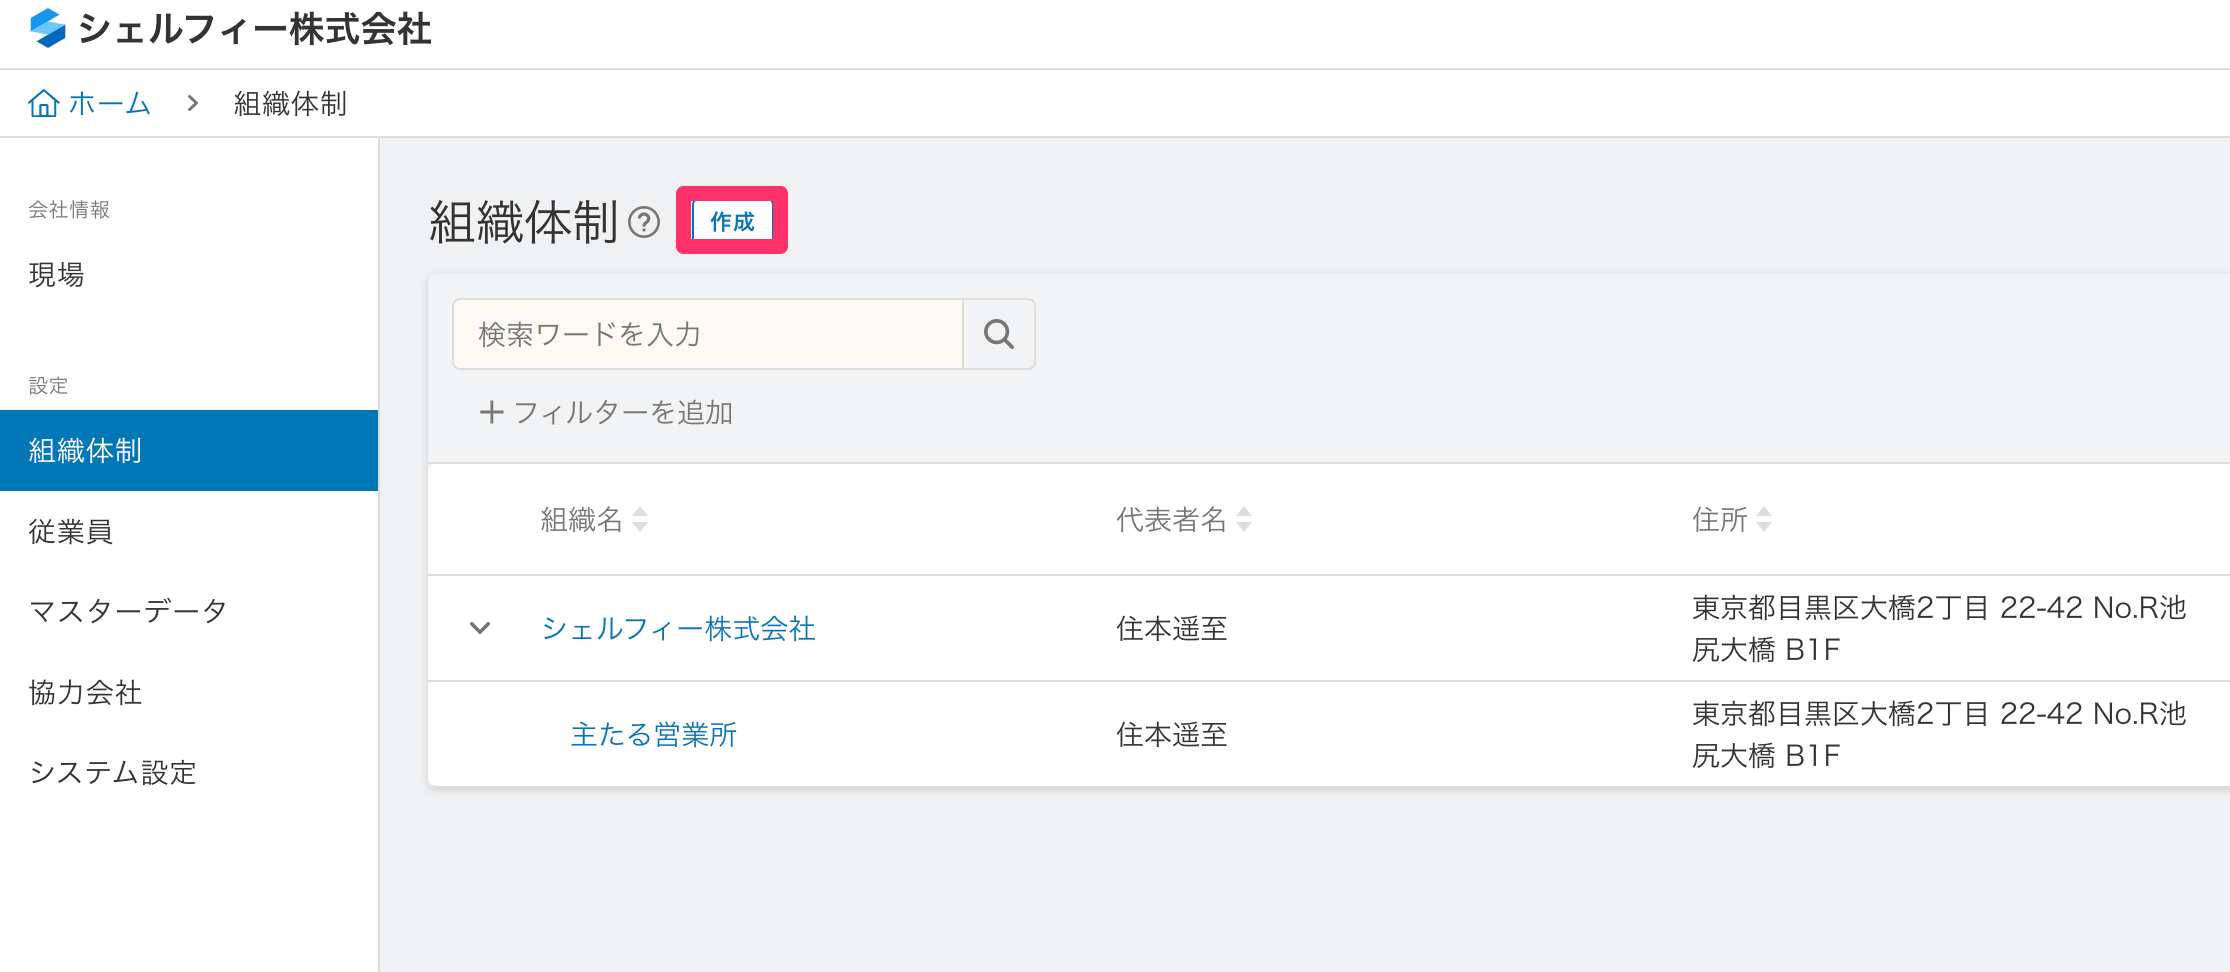2230x972 pixels.
Task: Click the plus icon for フィルターを追加
Action: (x=491, y=412)
